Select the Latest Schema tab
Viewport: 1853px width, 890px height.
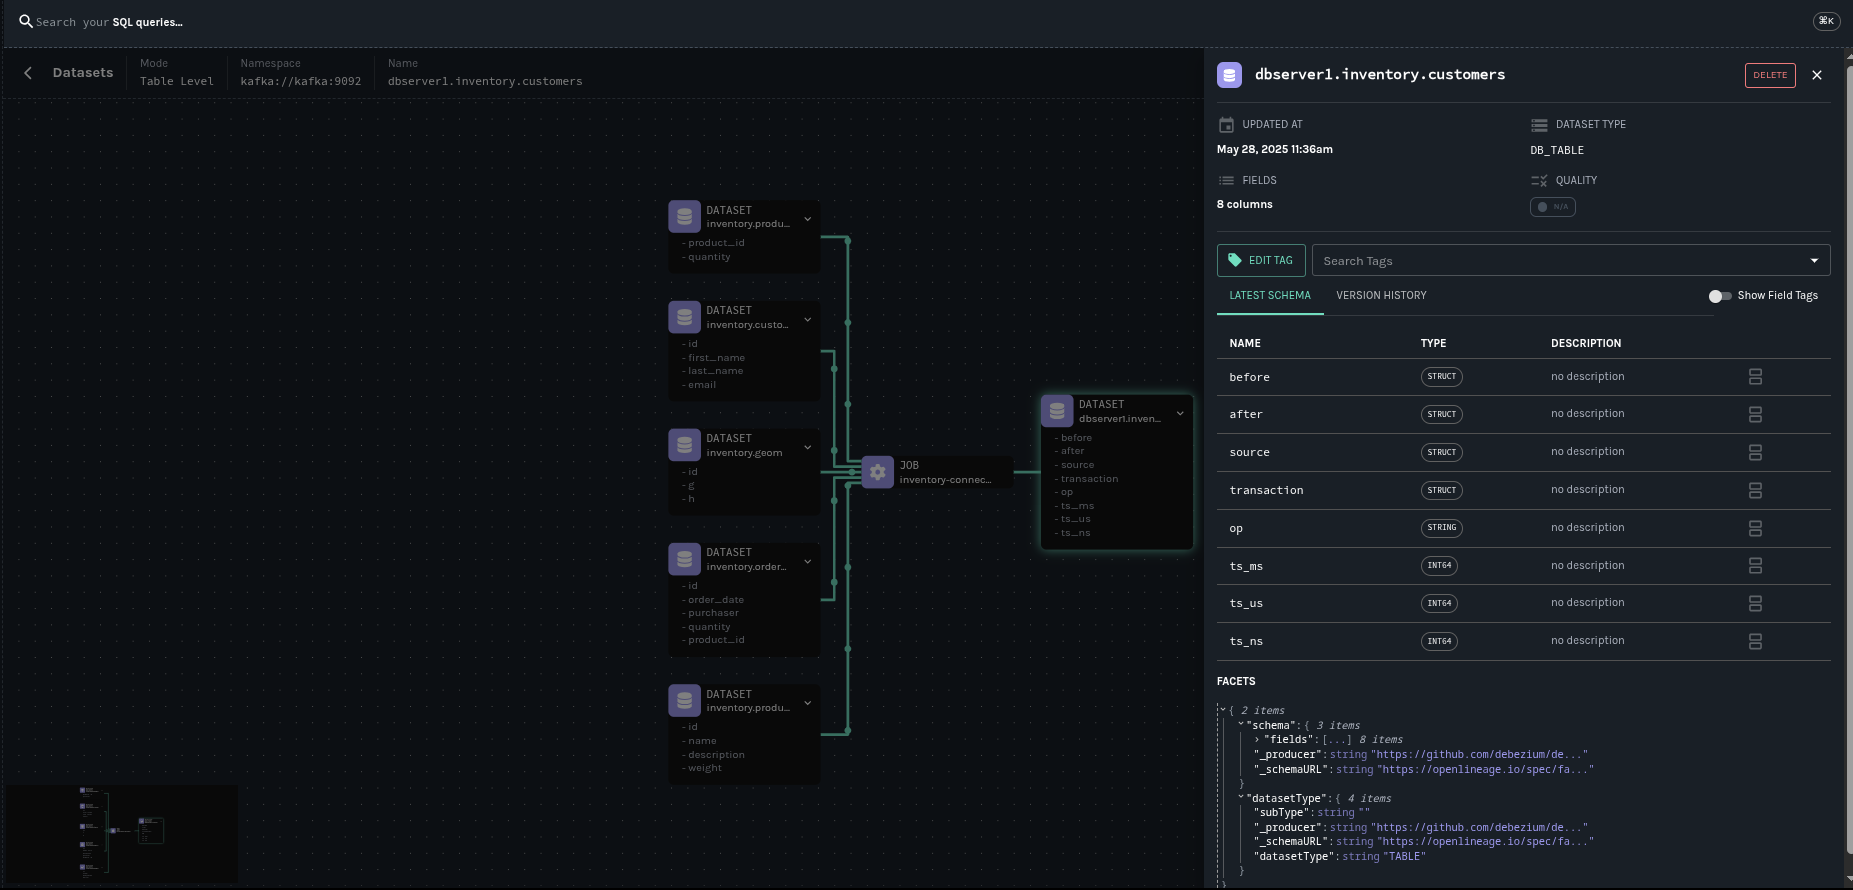pos(1269,296)
